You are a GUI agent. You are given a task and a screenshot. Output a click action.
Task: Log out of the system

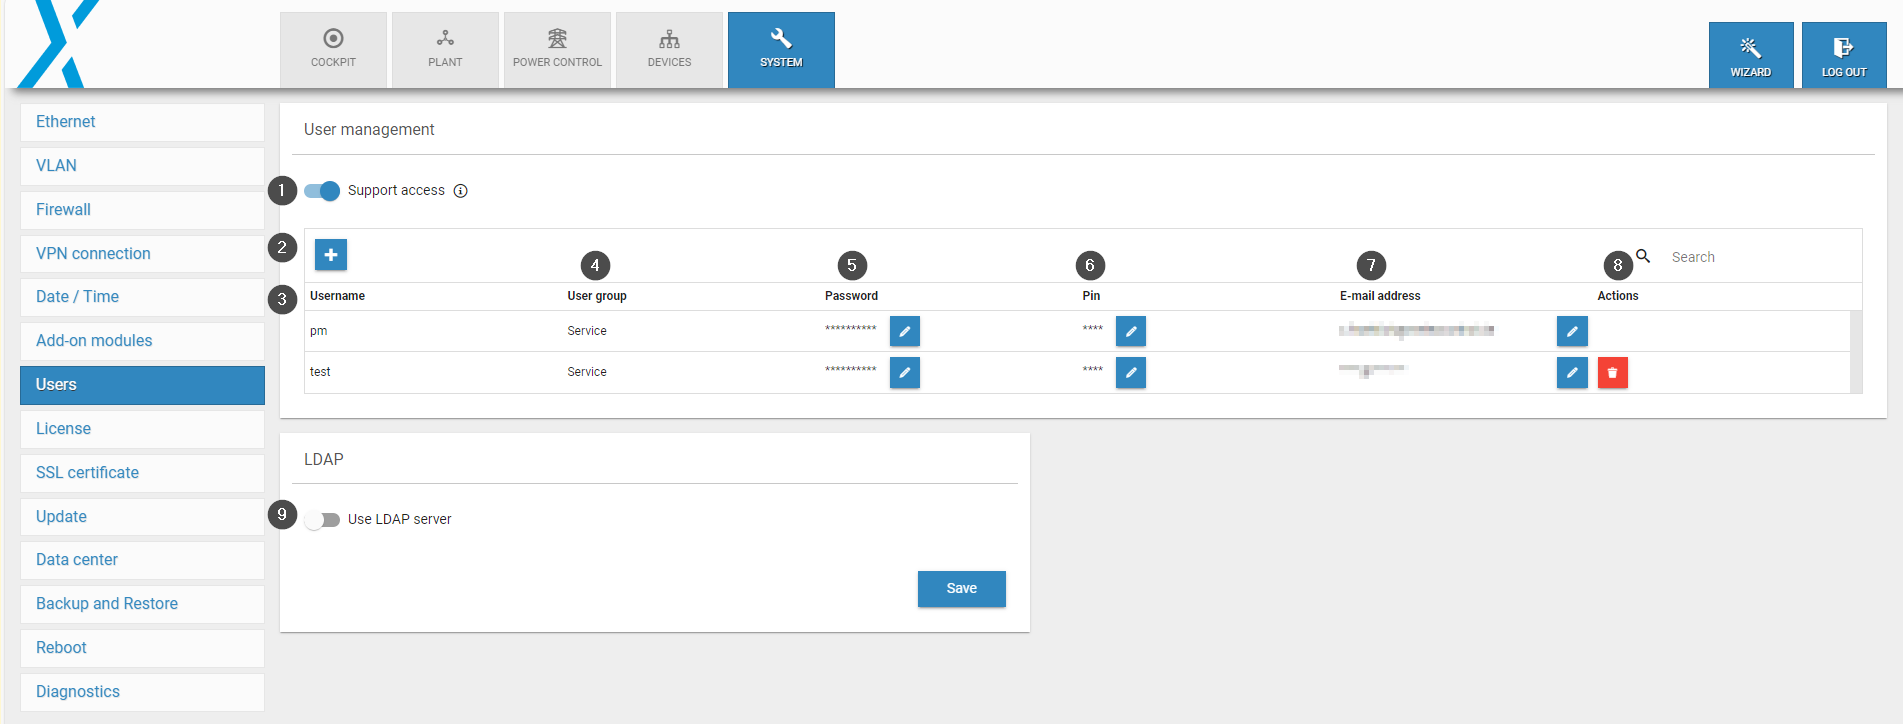pyautogui.click(x=1843, y=55)
